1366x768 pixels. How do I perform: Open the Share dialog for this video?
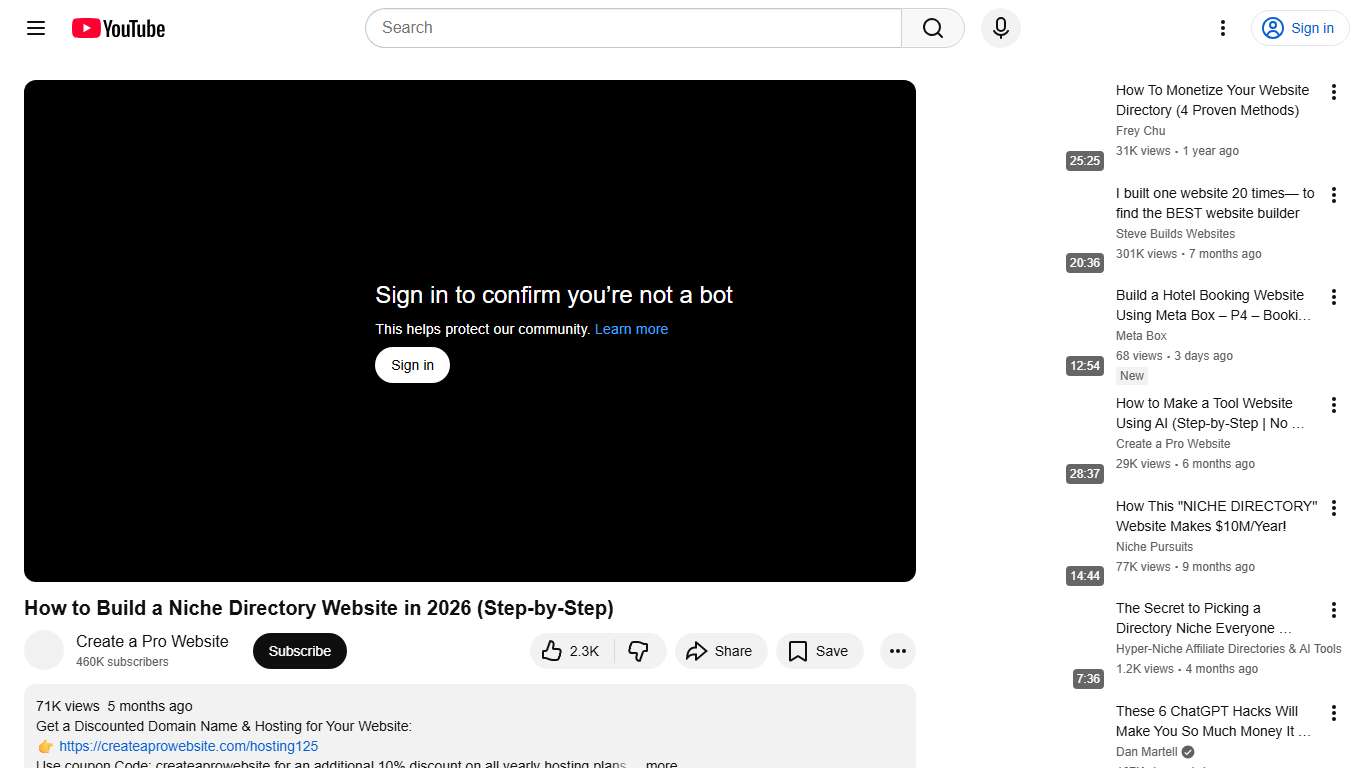coord(720,650)
